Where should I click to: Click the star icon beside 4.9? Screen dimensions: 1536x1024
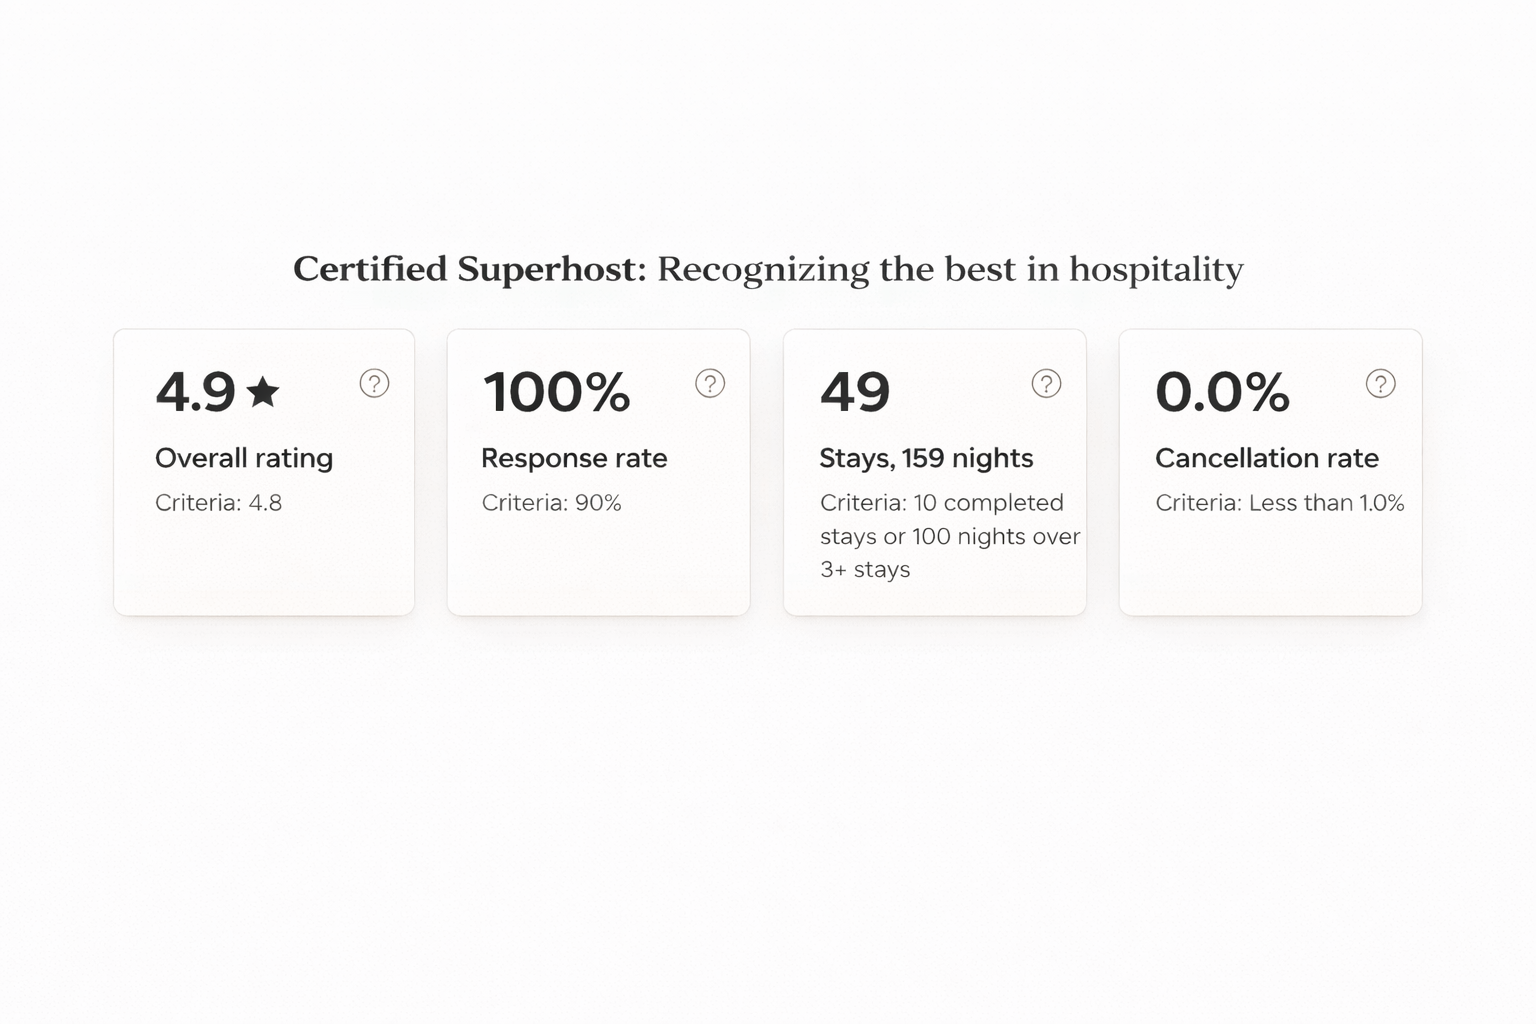263,391
